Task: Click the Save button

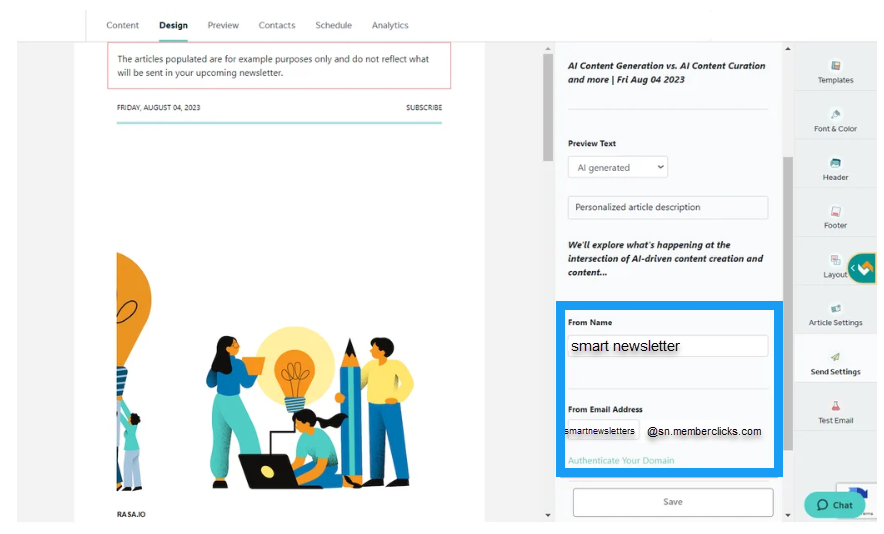Action: click(672, 502)
